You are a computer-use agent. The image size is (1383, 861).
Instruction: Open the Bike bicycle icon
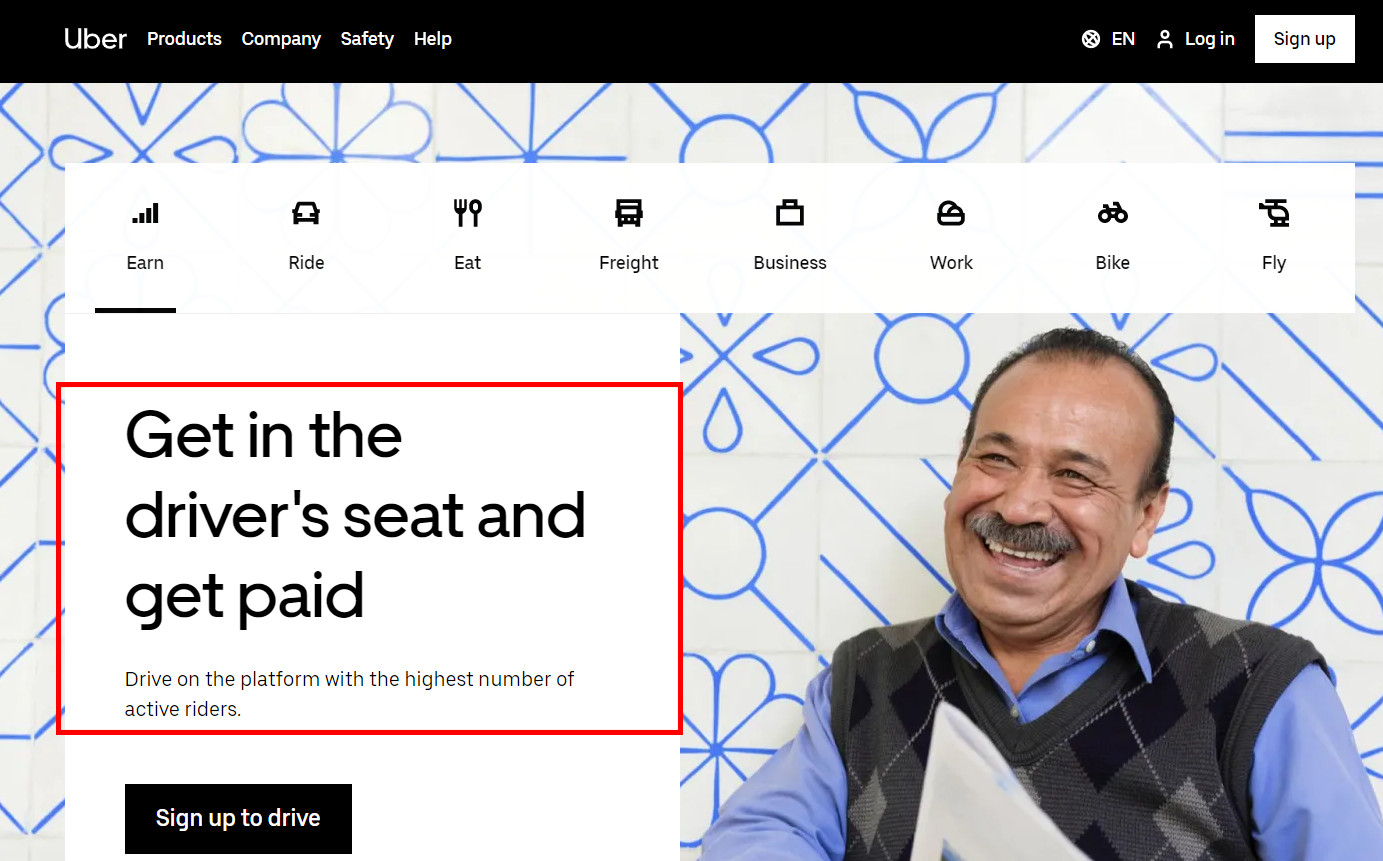tap(1112, 213)
